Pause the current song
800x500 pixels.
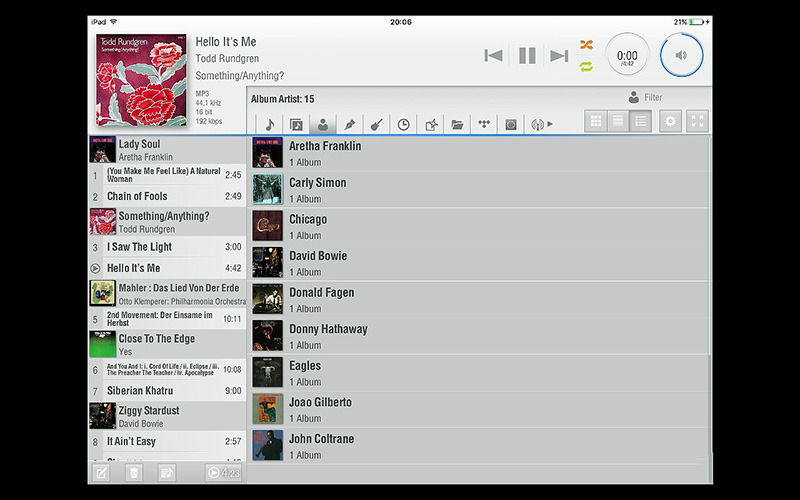[x=527, y=56]
